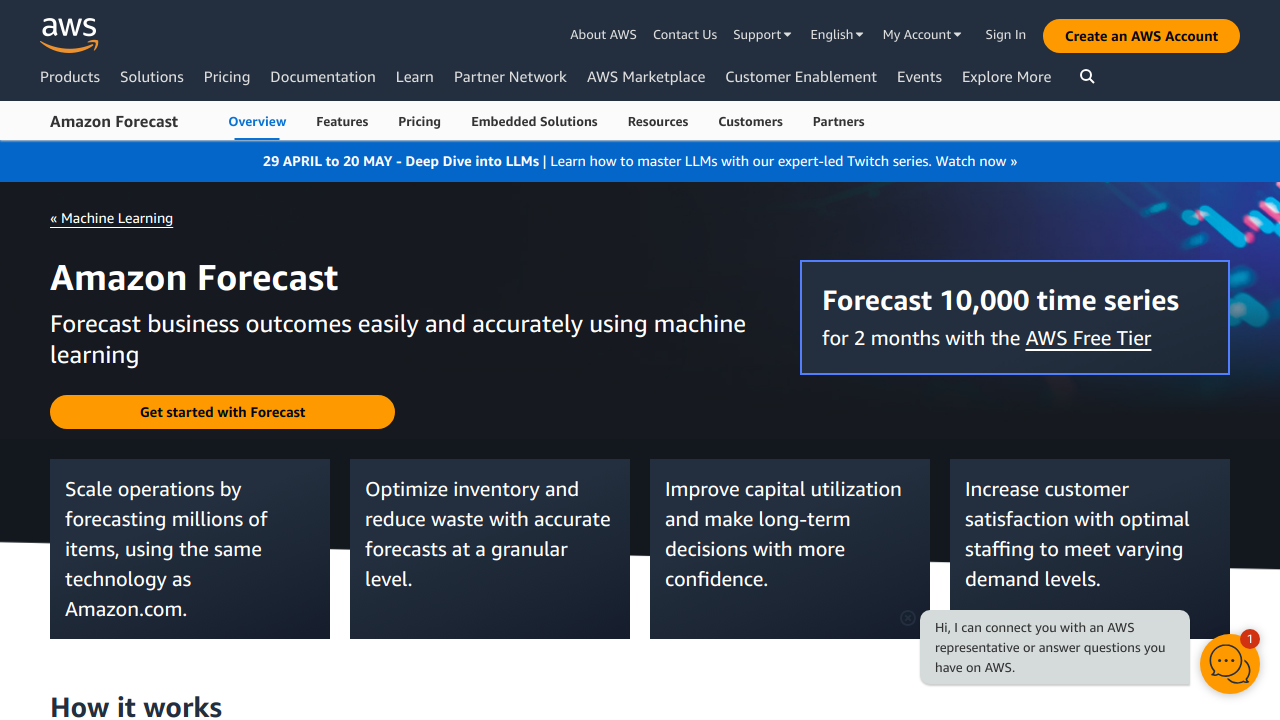1280x720 pixels.
Task: Open the Resources tab
Action: [x=658, y=122]
